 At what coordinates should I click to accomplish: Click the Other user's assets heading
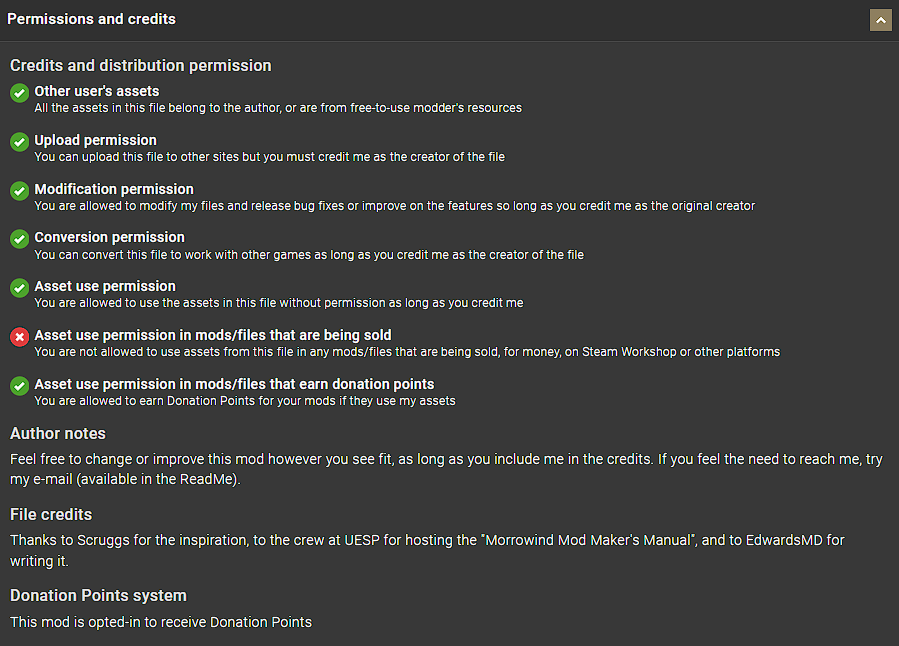[97, 91]
